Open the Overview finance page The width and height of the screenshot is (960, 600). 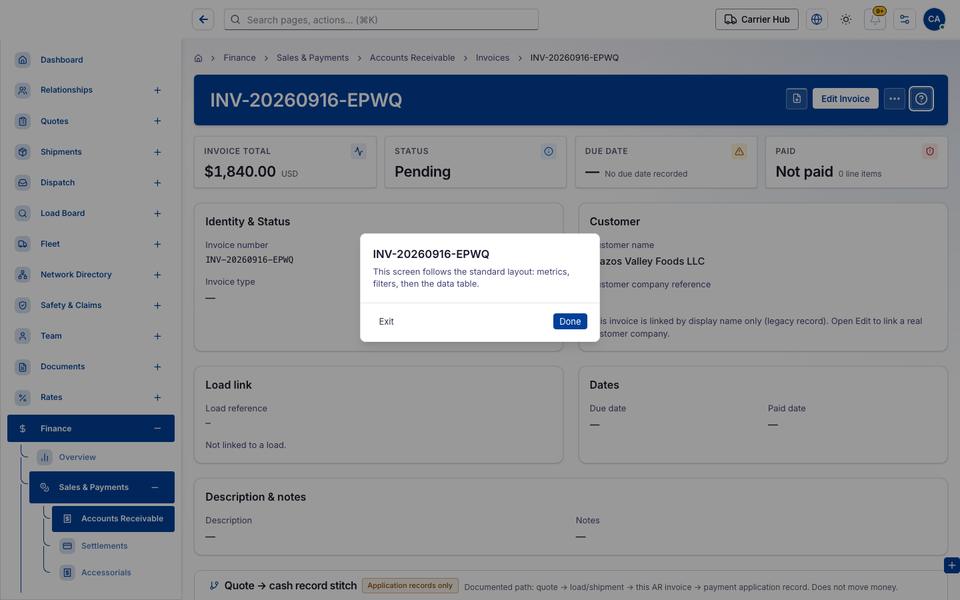(x=77, y=457)
